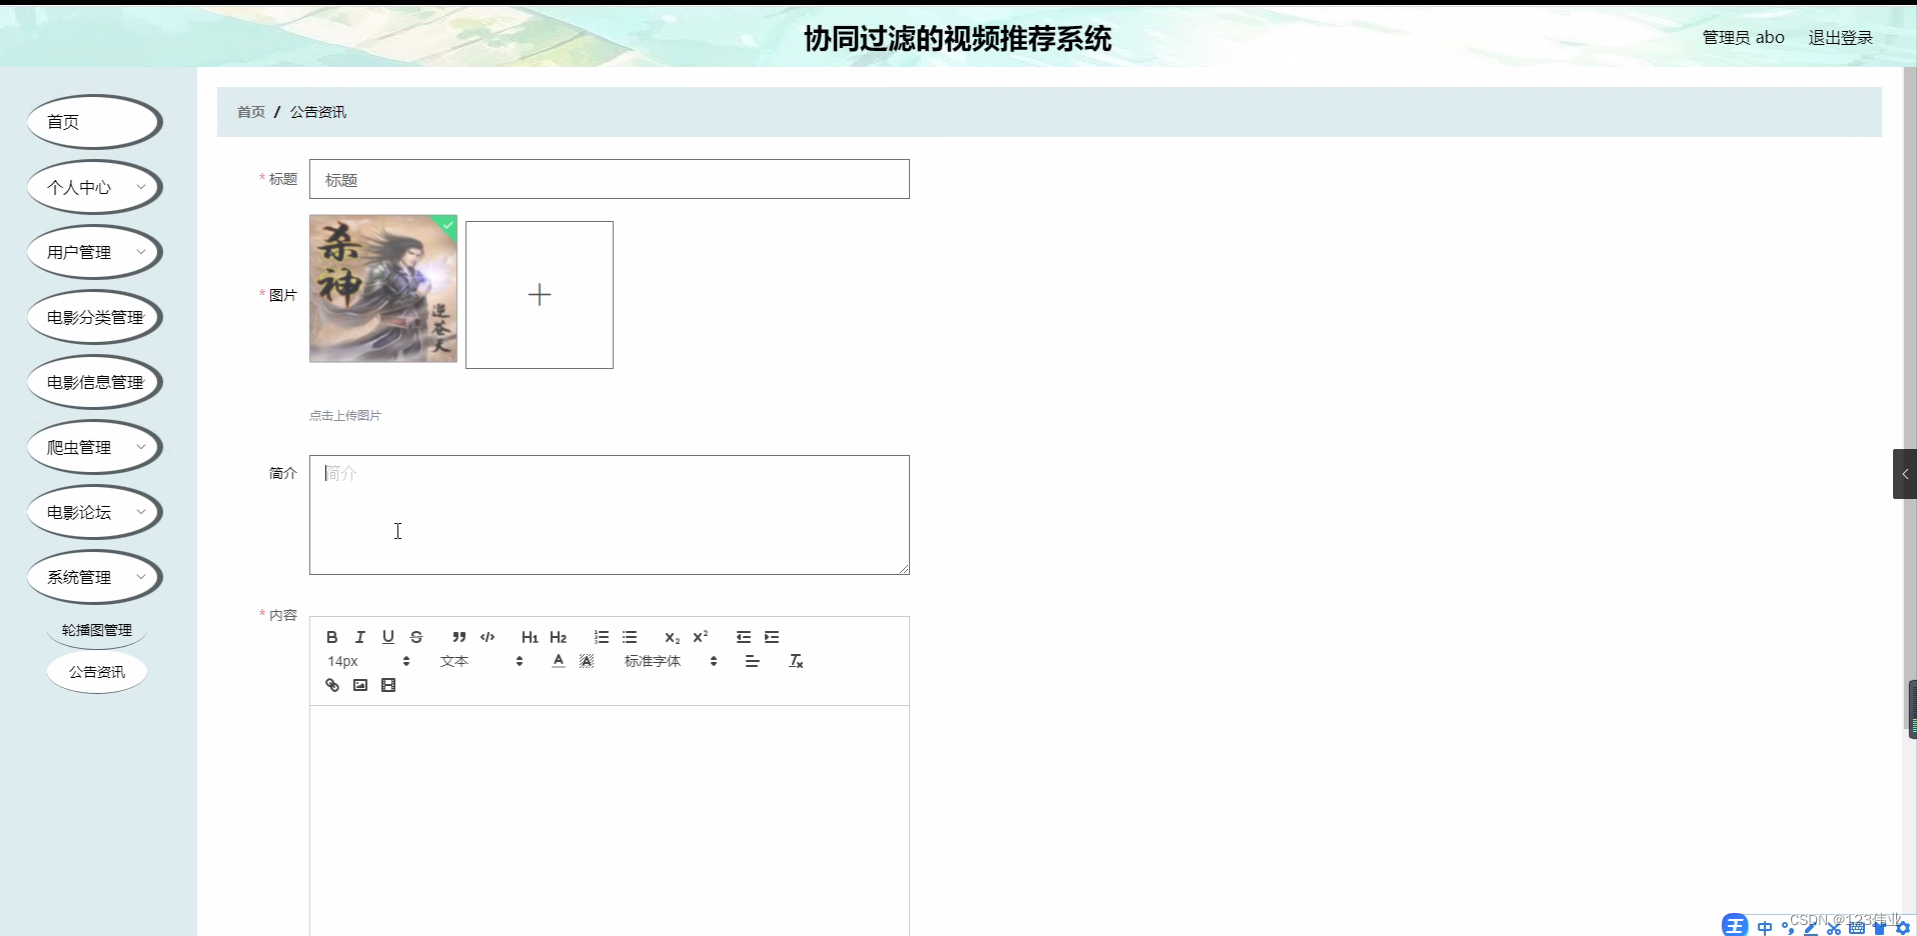This screenshot has width=1917, height=936.
Task: Navigate to 首页 via the breadcrumb
Action: [x=250, y=111]
